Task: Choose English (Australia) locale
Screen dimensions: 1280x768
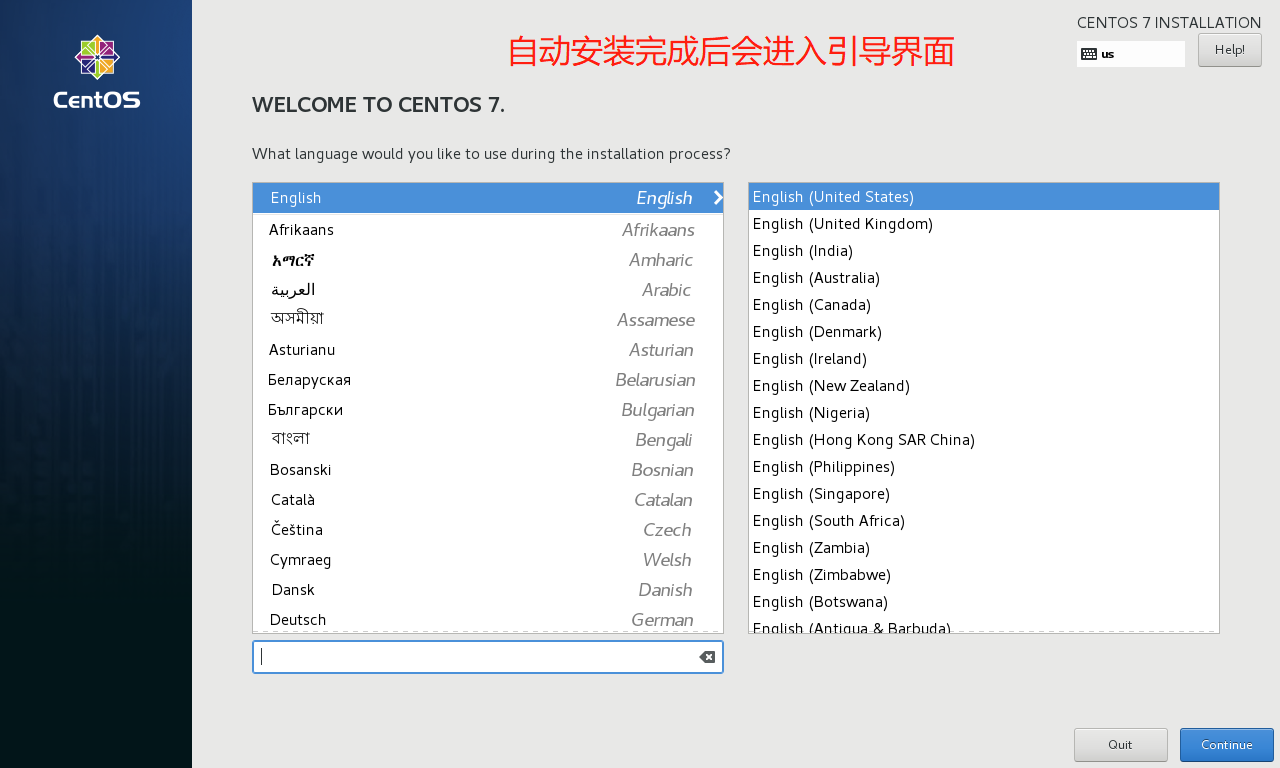Action: point(984,278)
